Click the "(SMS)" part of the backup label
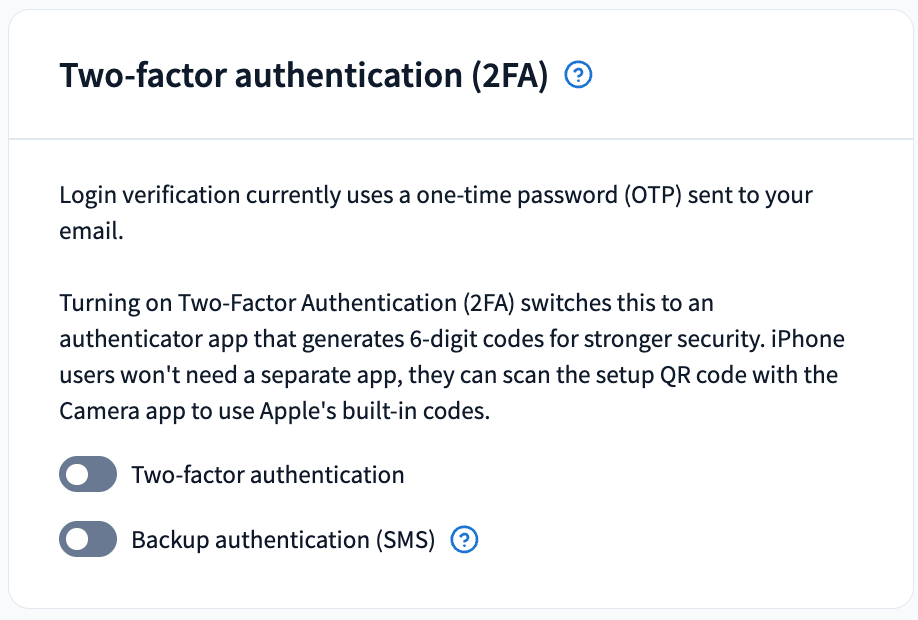918x620 pixels. click(x=405, y=540)
